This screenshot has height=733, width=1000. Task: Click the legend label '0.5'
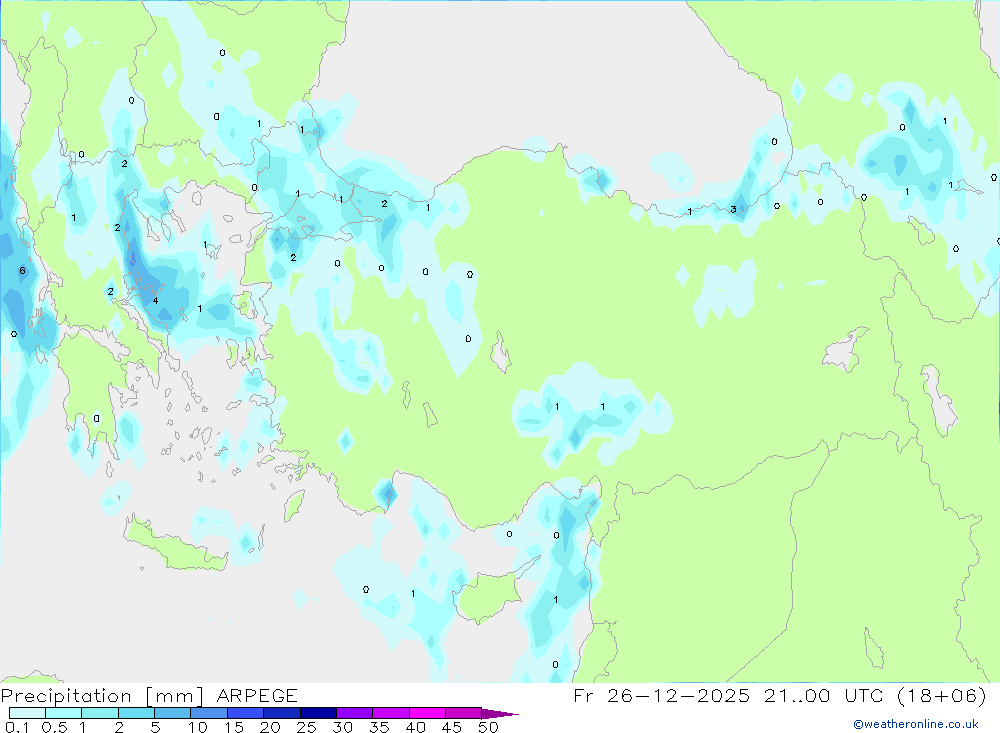tap(54, 727)
